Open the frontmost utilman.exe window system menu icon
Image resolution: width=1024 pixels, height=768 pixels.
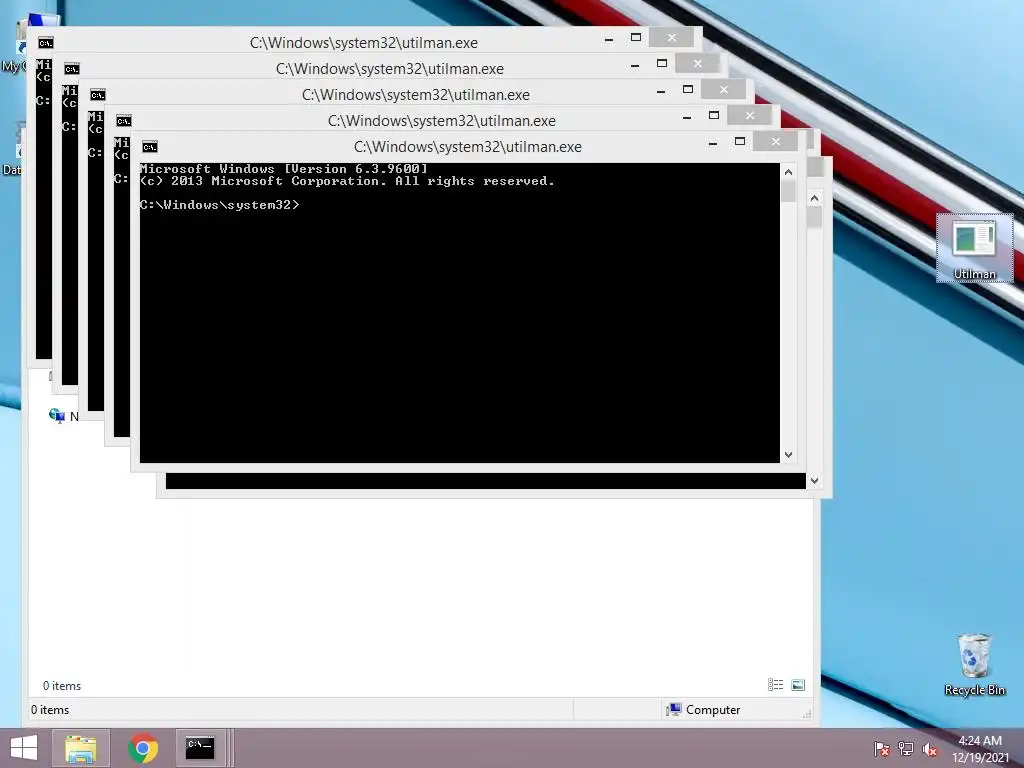150,147
